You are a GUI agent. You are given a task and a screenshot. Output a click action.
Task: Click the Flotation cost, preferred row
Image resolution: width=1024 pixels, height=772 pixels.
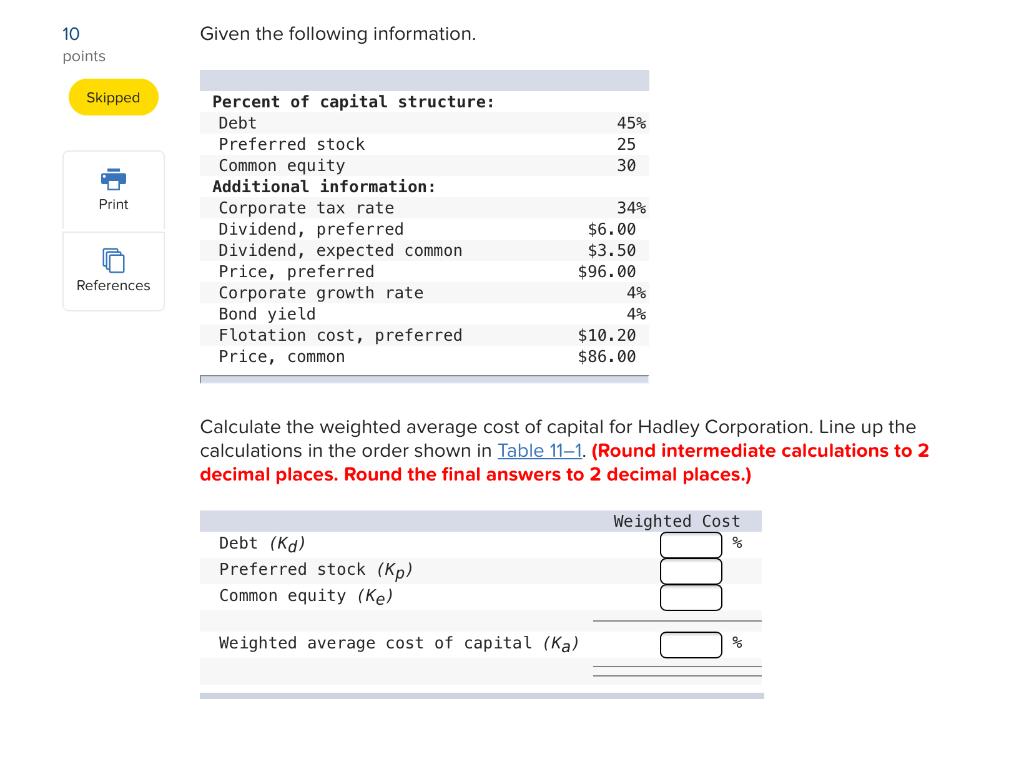tap(425, 334)
